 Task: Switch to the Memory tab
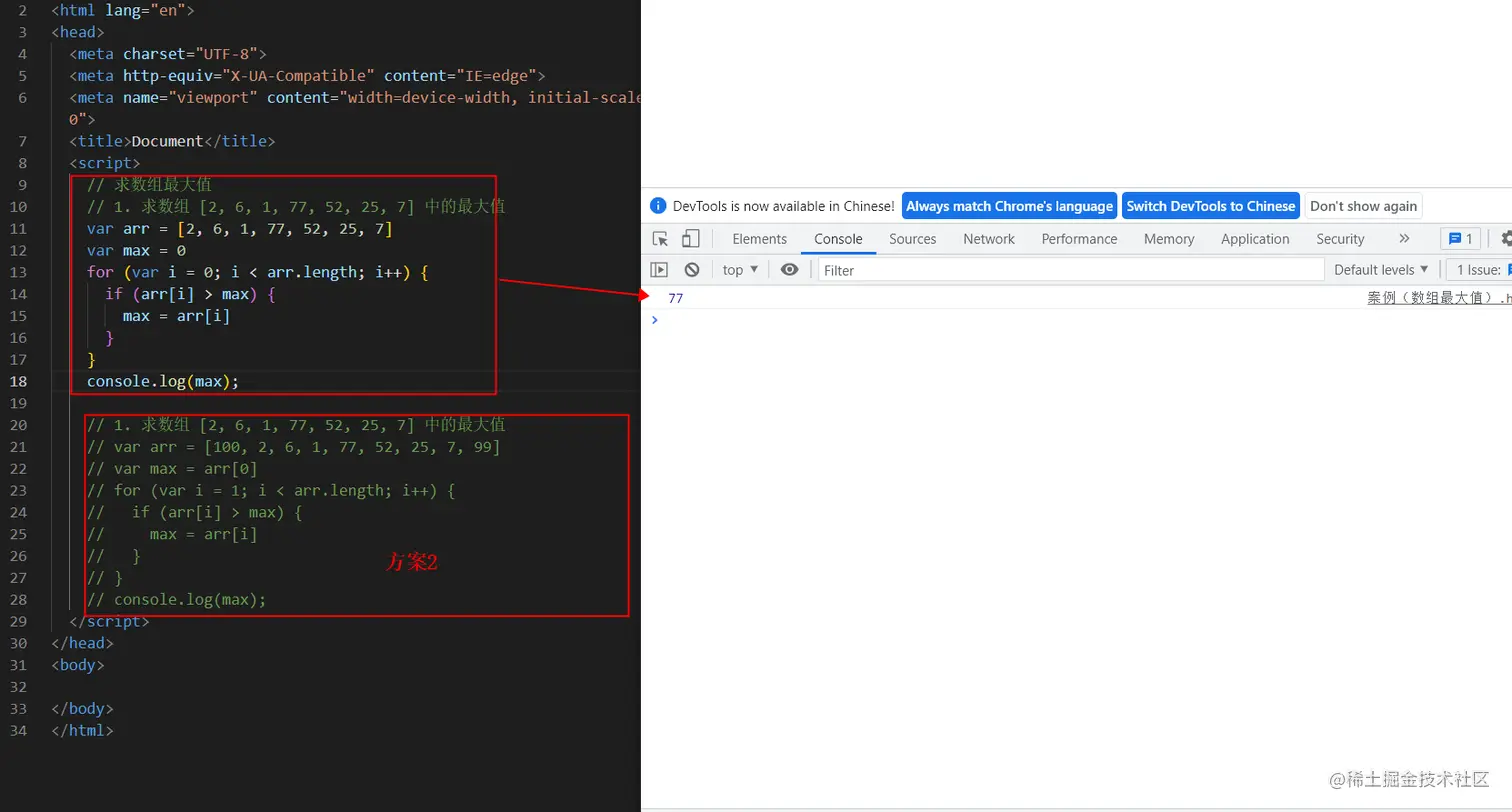[1169, 239]
